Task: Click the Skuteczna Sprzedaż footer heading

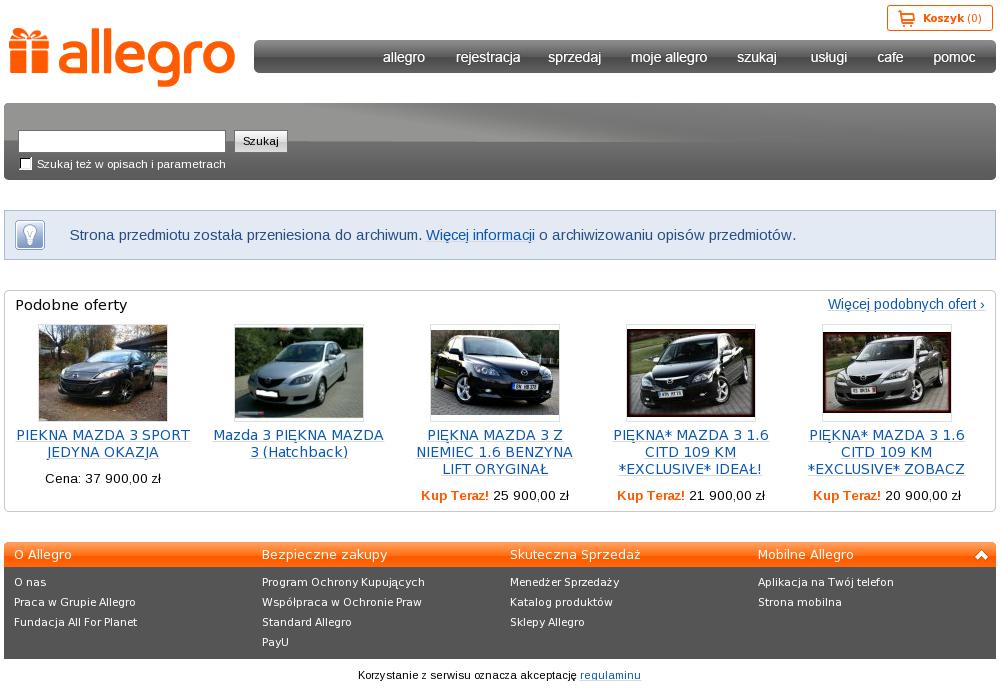Action: [x=575, y=555]
